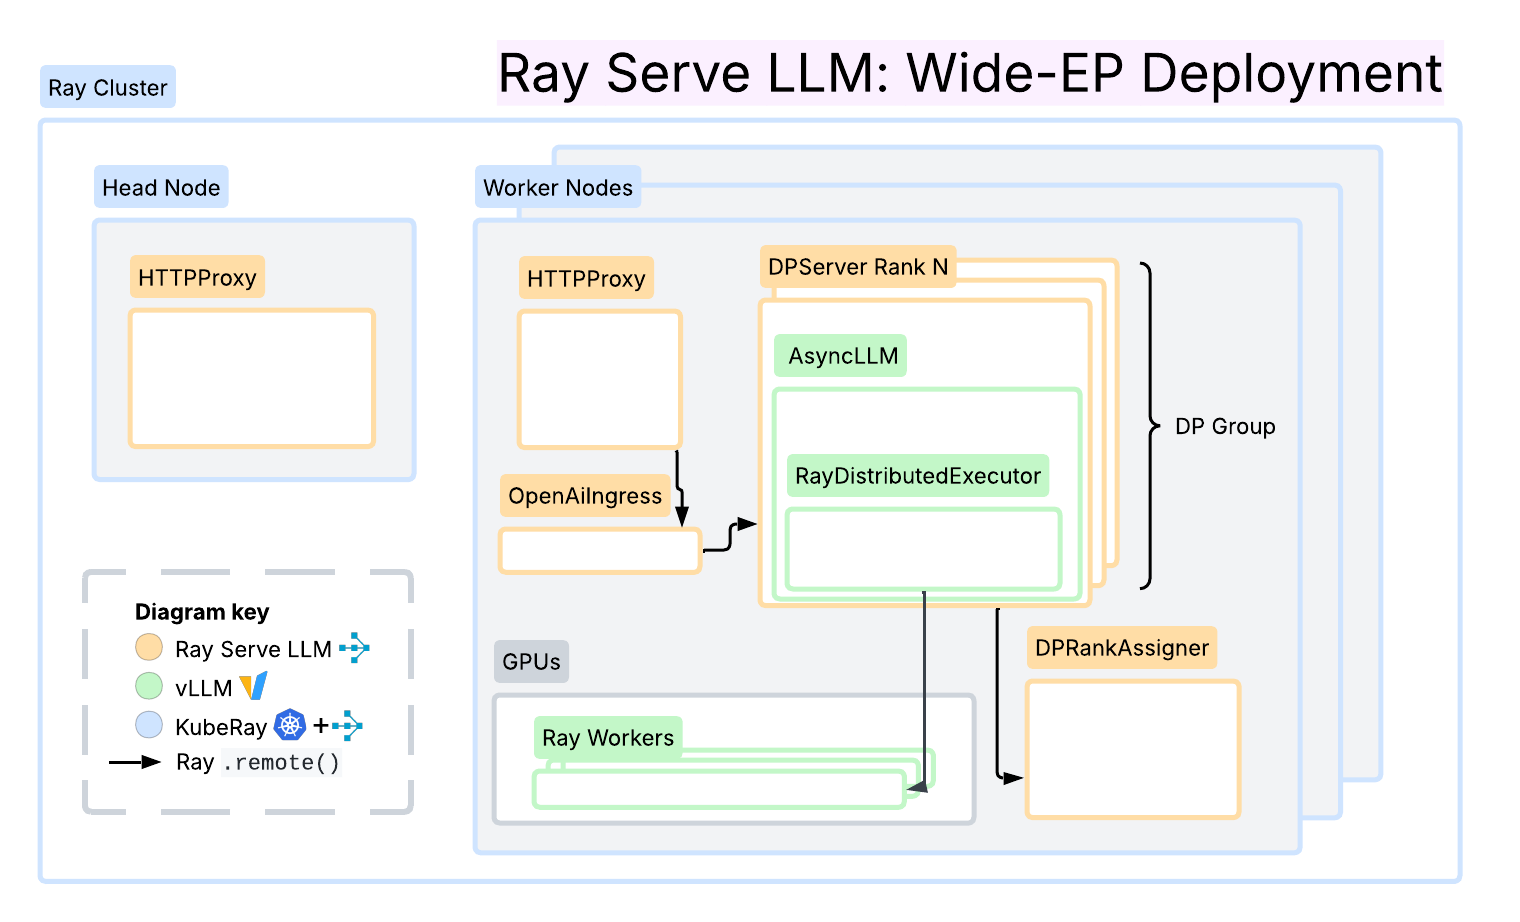Click the RayDistributedExecutor label
The height and width of the screenshot is (922, 1520).
pyautogui.click(x=917, y=476)
